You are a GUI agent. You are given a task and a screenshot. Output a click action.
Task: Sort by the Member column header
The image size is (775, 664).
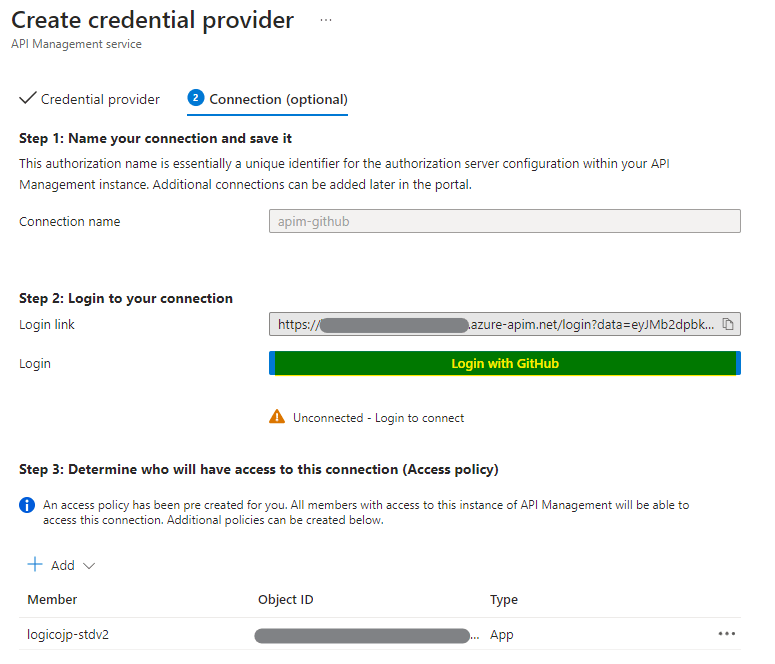[52, 599]
